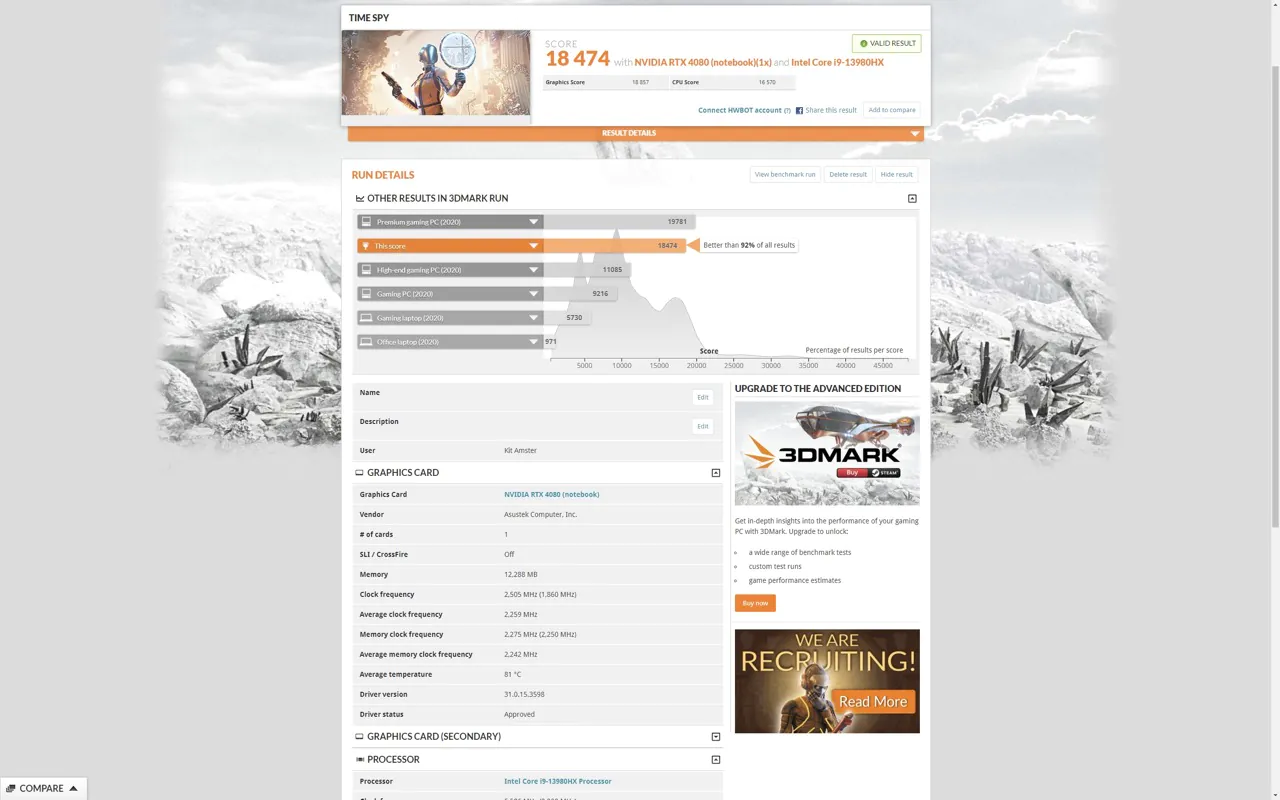Screen dimensions: 1280x800
Task: Toggle the Graphics Card (Secondary) section expander
Action: [716, 737]
